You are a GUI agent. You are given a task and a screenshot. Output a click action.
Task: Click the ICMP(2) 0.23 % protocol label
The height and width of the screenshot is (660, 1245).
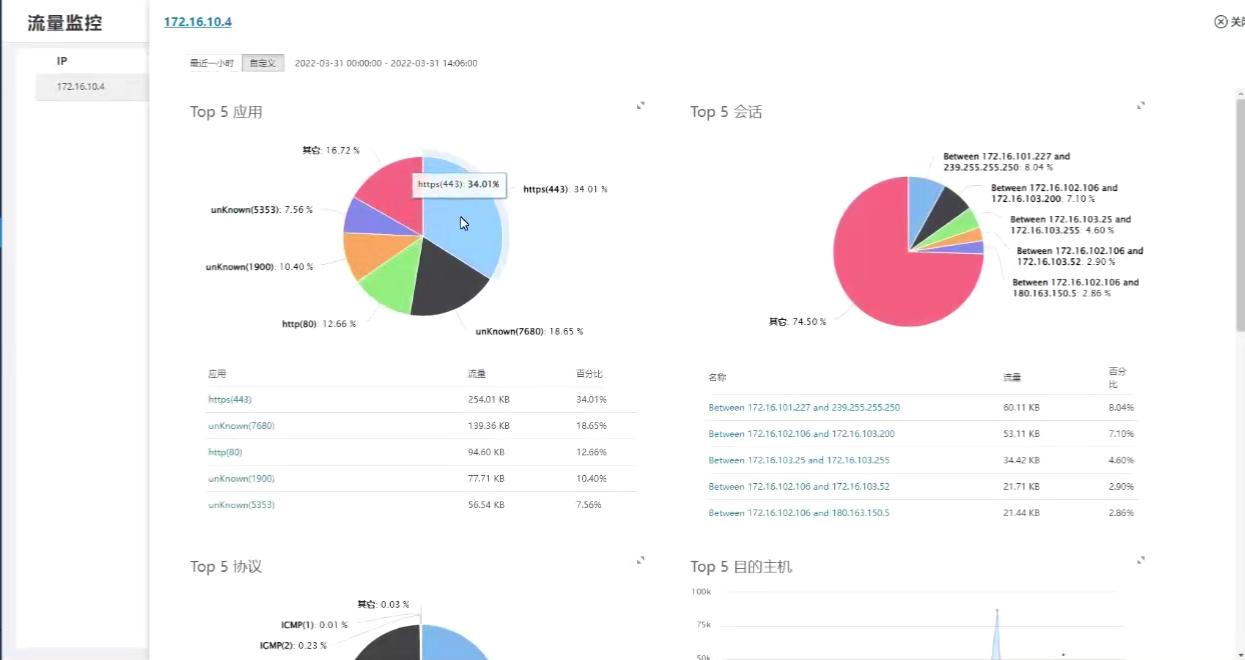(x=293, y=645)
